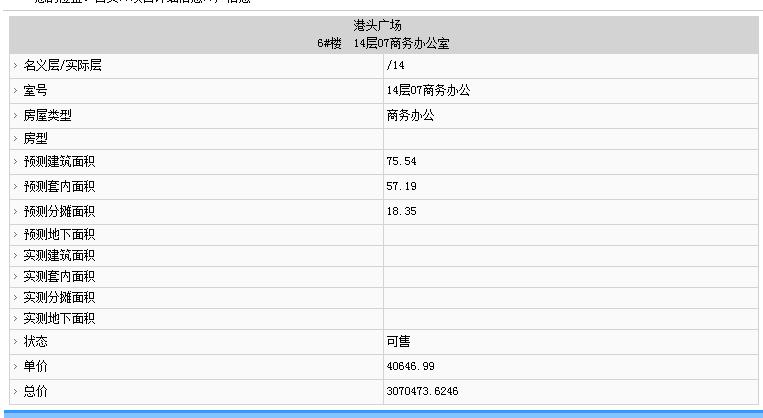Select the 室号 row label

36,91
